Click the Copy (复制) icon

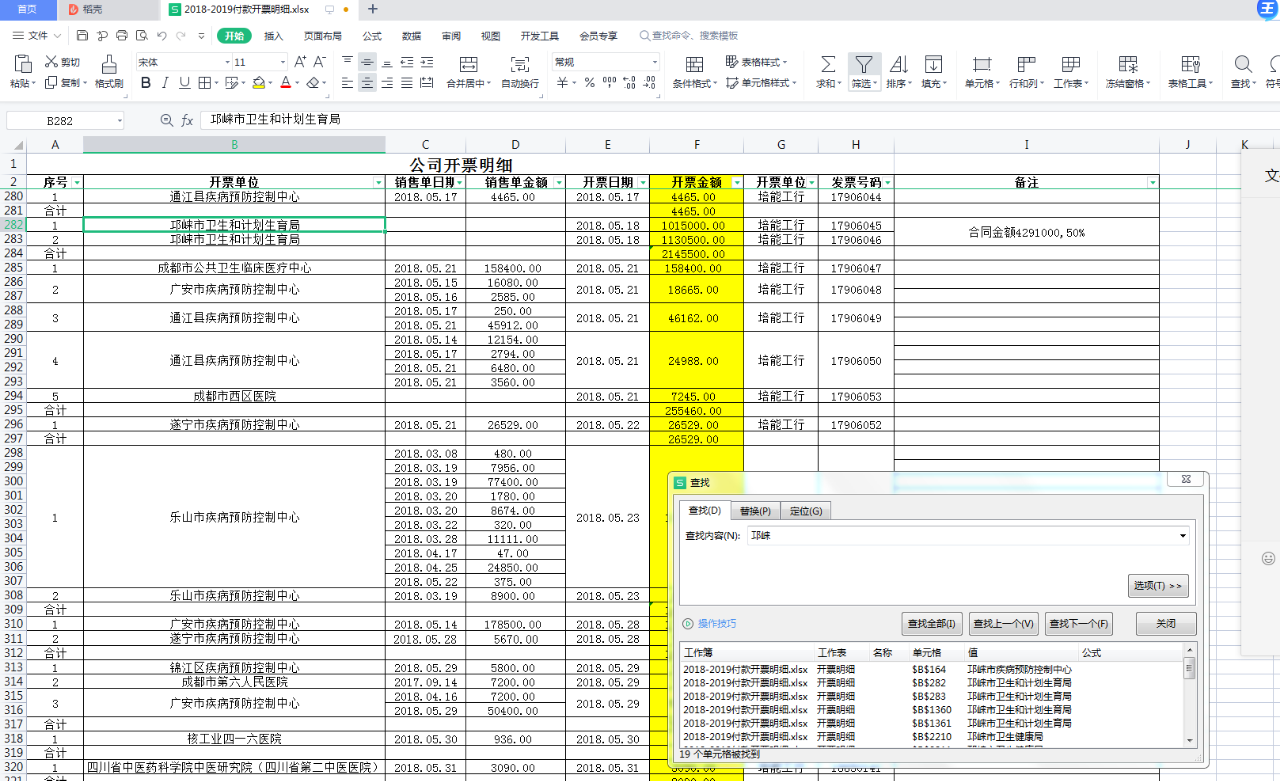point(51,83)
